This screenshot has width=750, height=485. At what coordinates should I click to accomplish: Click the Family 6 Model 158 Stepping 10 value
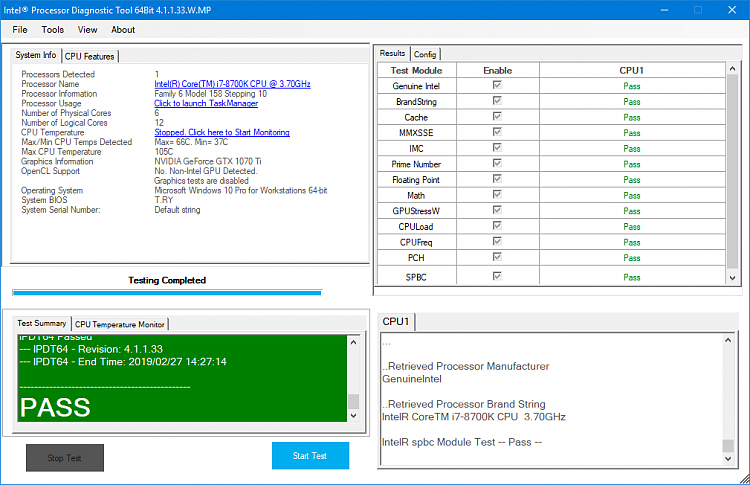click(x=210, y=94)
